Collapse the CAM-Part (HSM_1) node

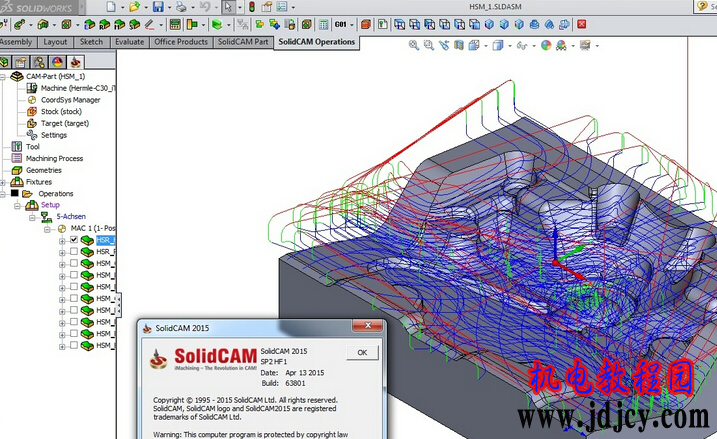click(2, 77)
